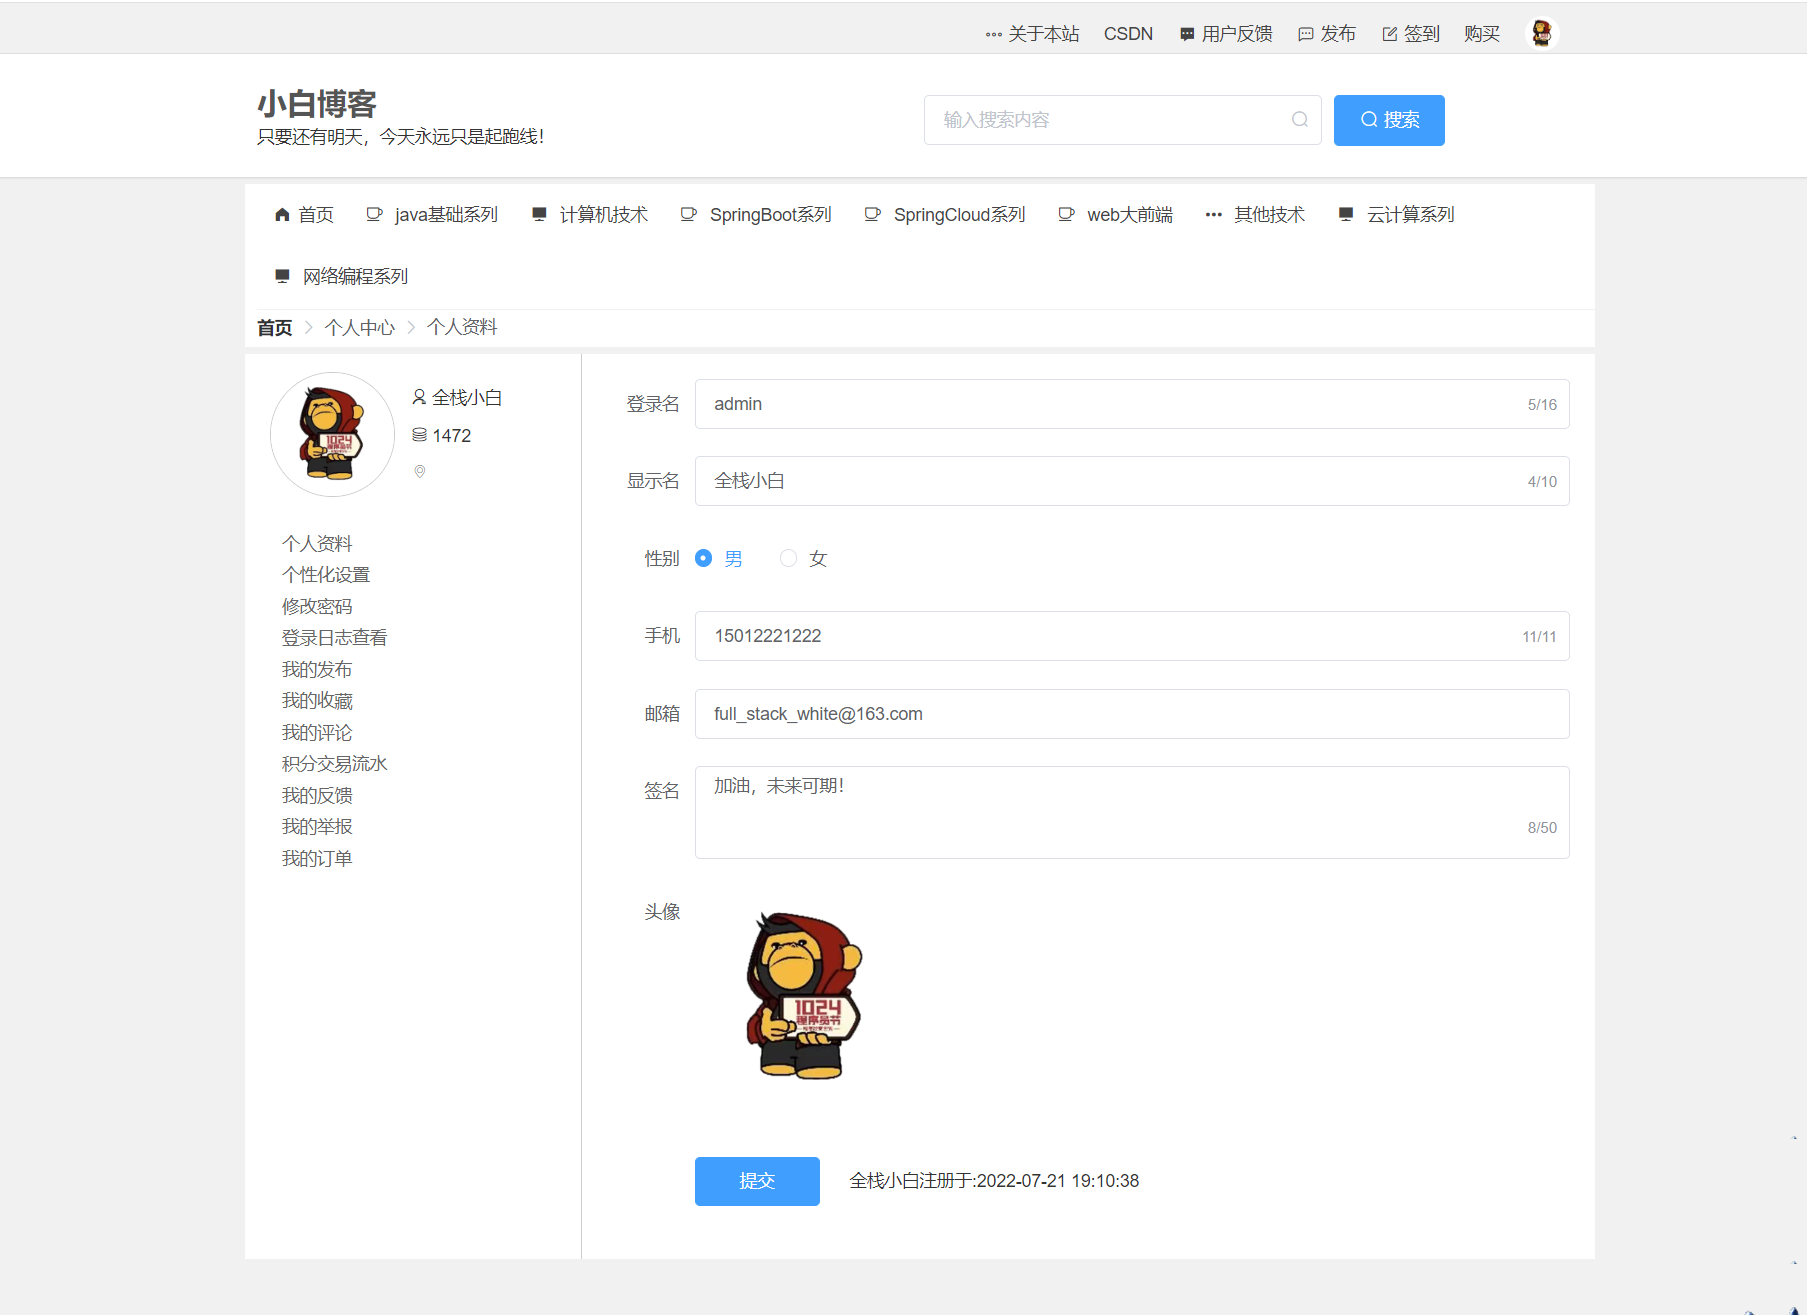Open the user avatar in top bar
Viewport: 1807px width, 1315px height.
tap(1542, 34)
